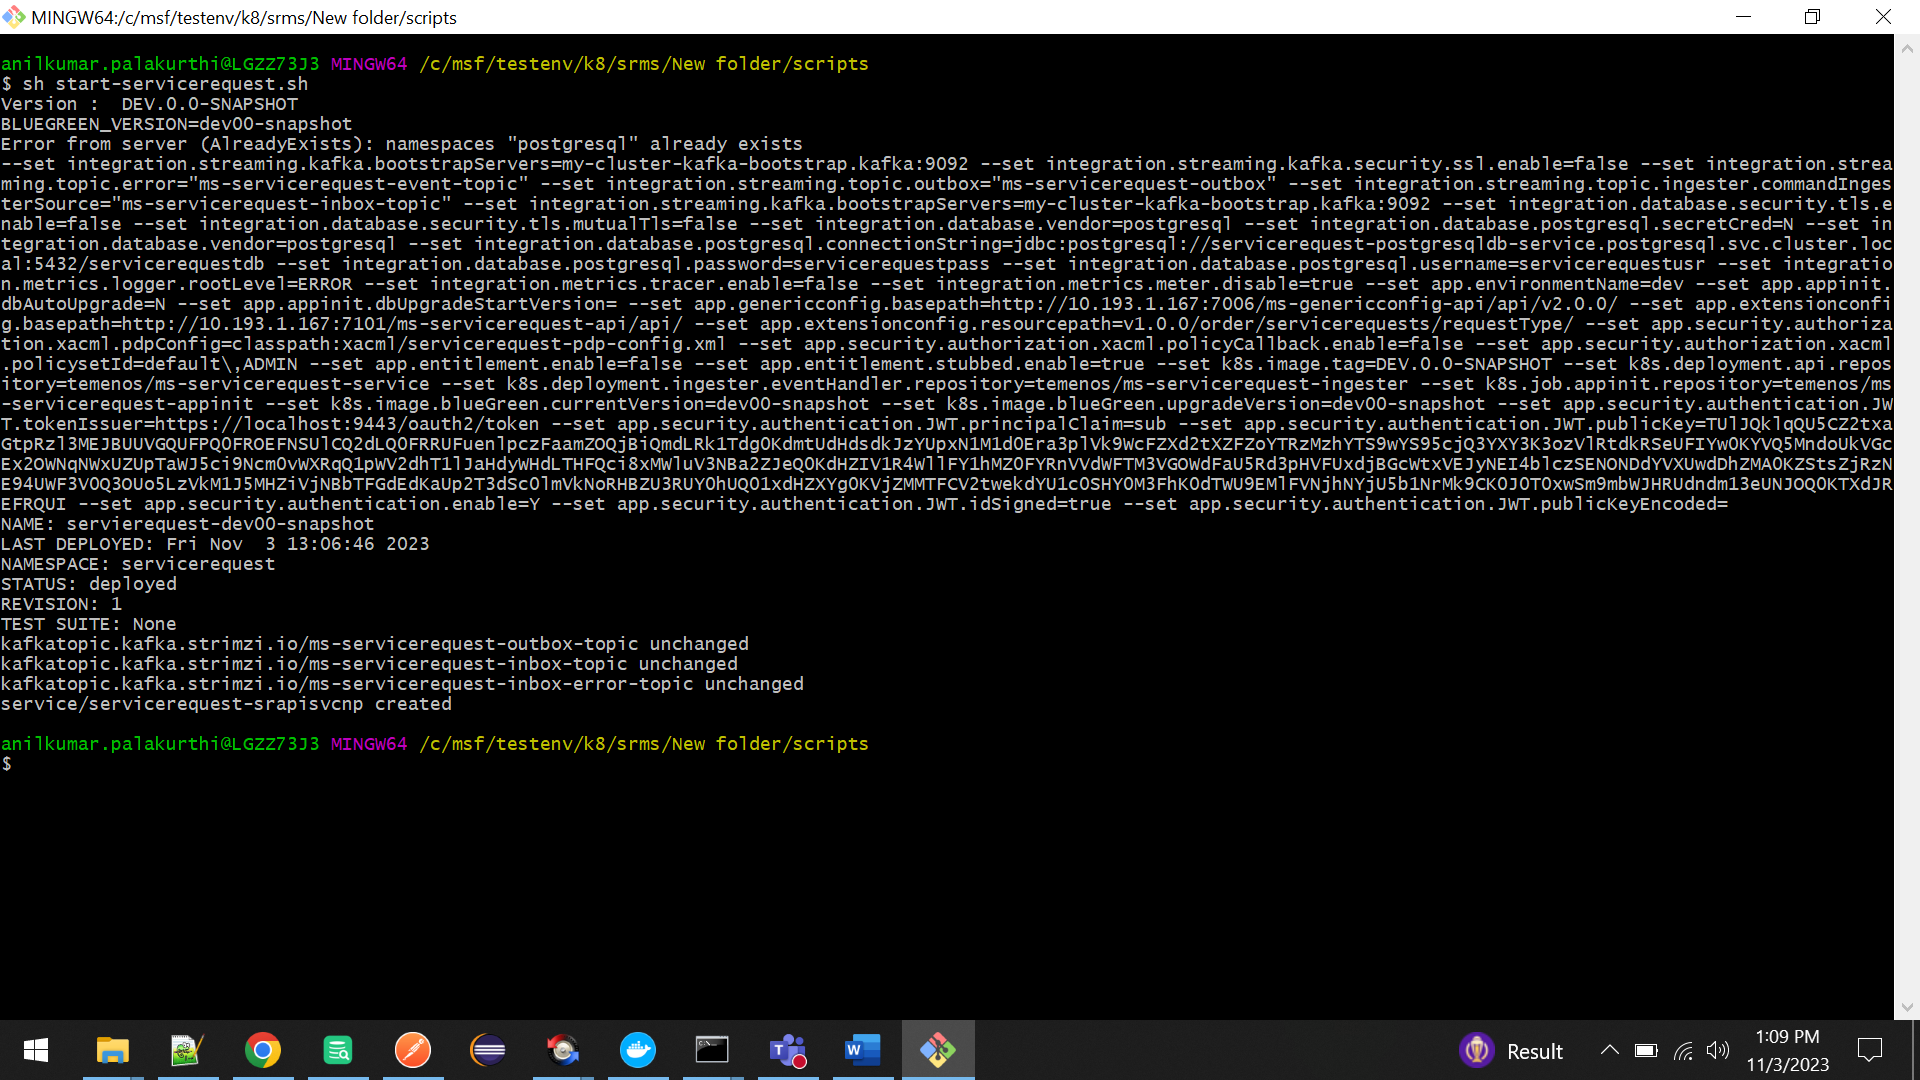The height and width of the screenshot is (1080, 1920).
Task: Expand hidden system tray icons chevron
Action: [1609, 1050]
